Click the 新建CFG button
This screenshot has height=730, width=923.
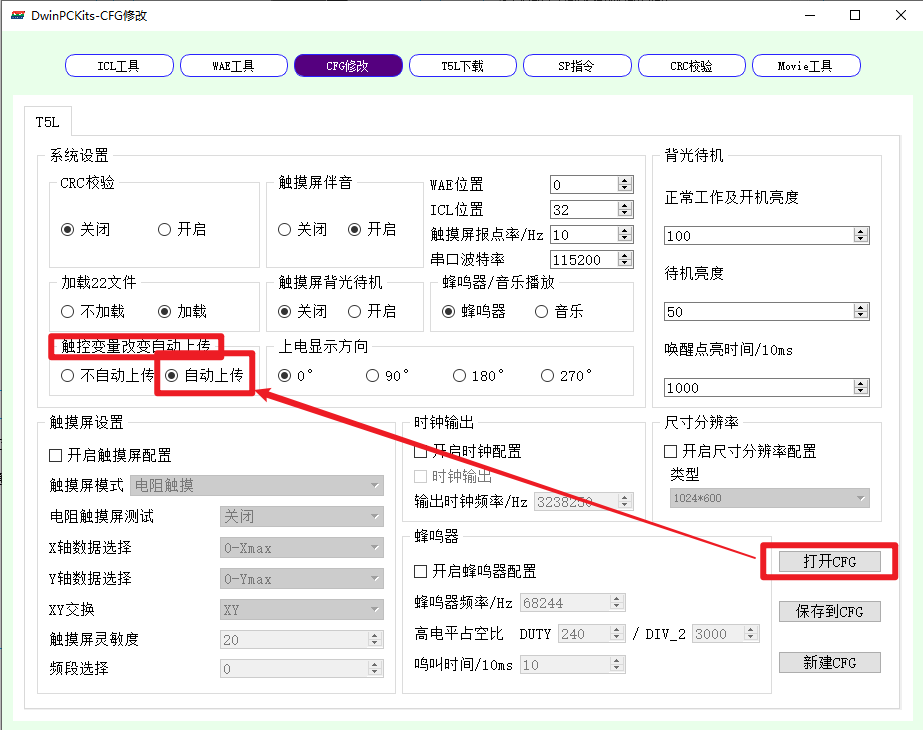(x=829, y=662)
